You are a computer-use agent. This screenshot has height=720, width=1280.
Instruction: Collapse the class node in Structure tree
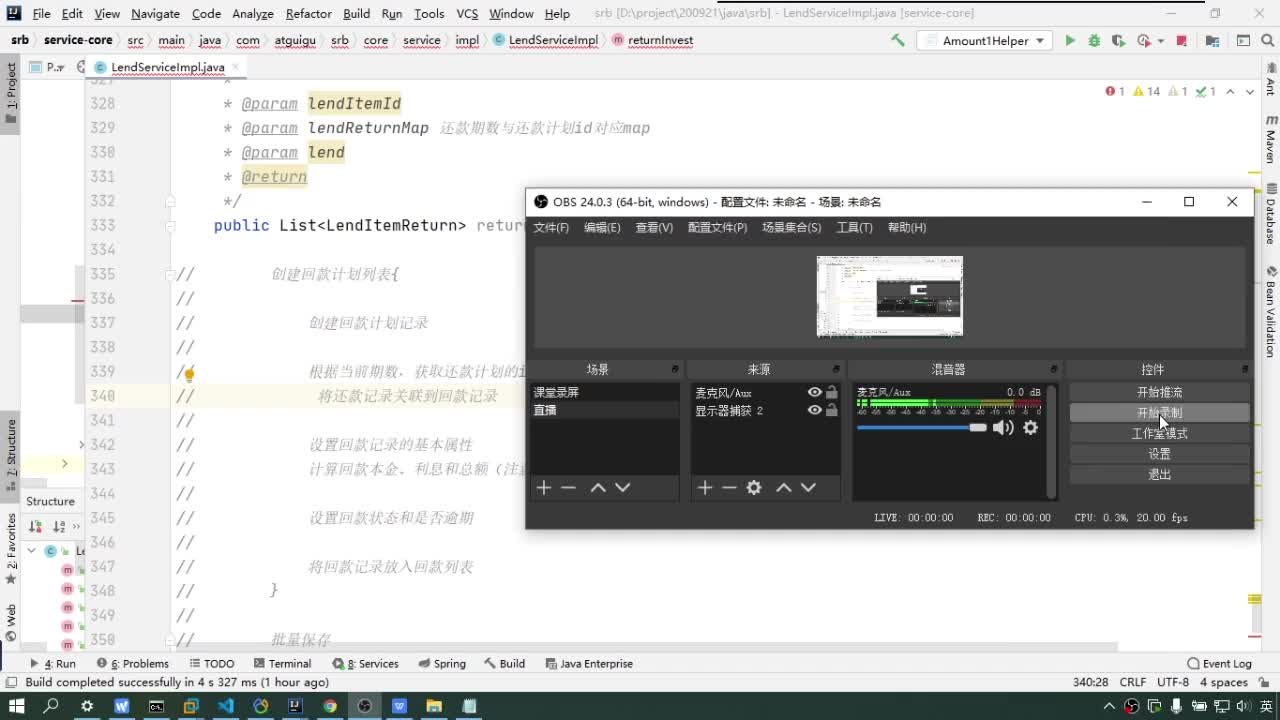pyautogui.click(x=32, y=551)
